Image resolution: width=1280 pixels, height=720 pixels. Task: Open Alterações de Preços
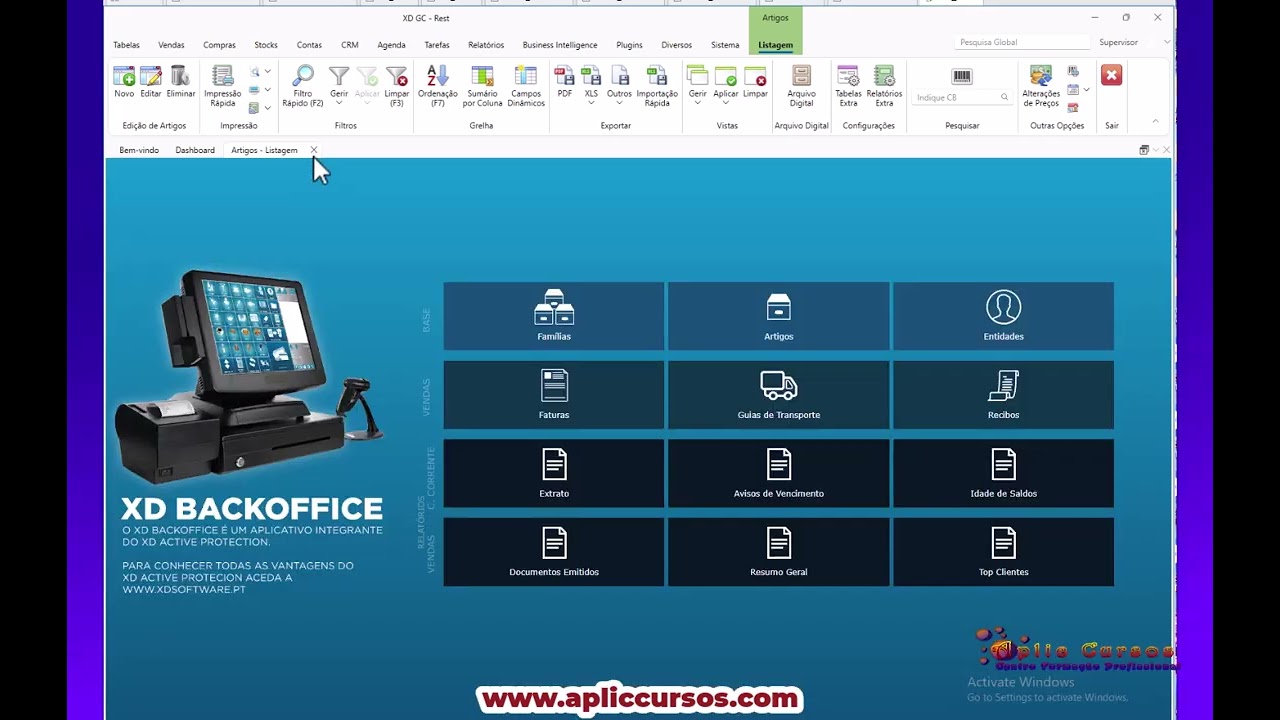[1041, 86]
